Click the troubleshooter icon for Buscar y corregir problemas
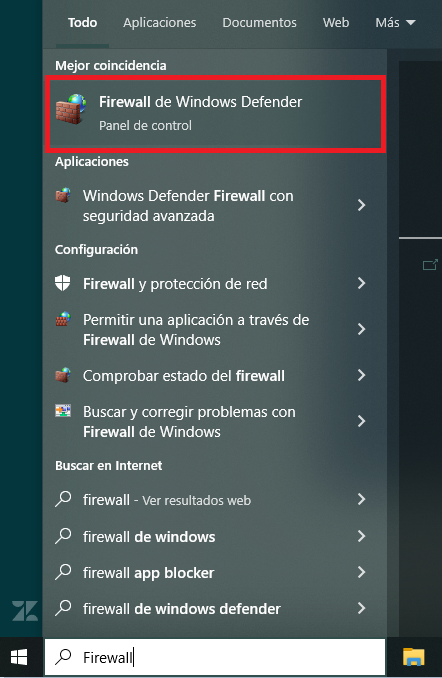This screenshot has width=442, height=678. (63, 411)
